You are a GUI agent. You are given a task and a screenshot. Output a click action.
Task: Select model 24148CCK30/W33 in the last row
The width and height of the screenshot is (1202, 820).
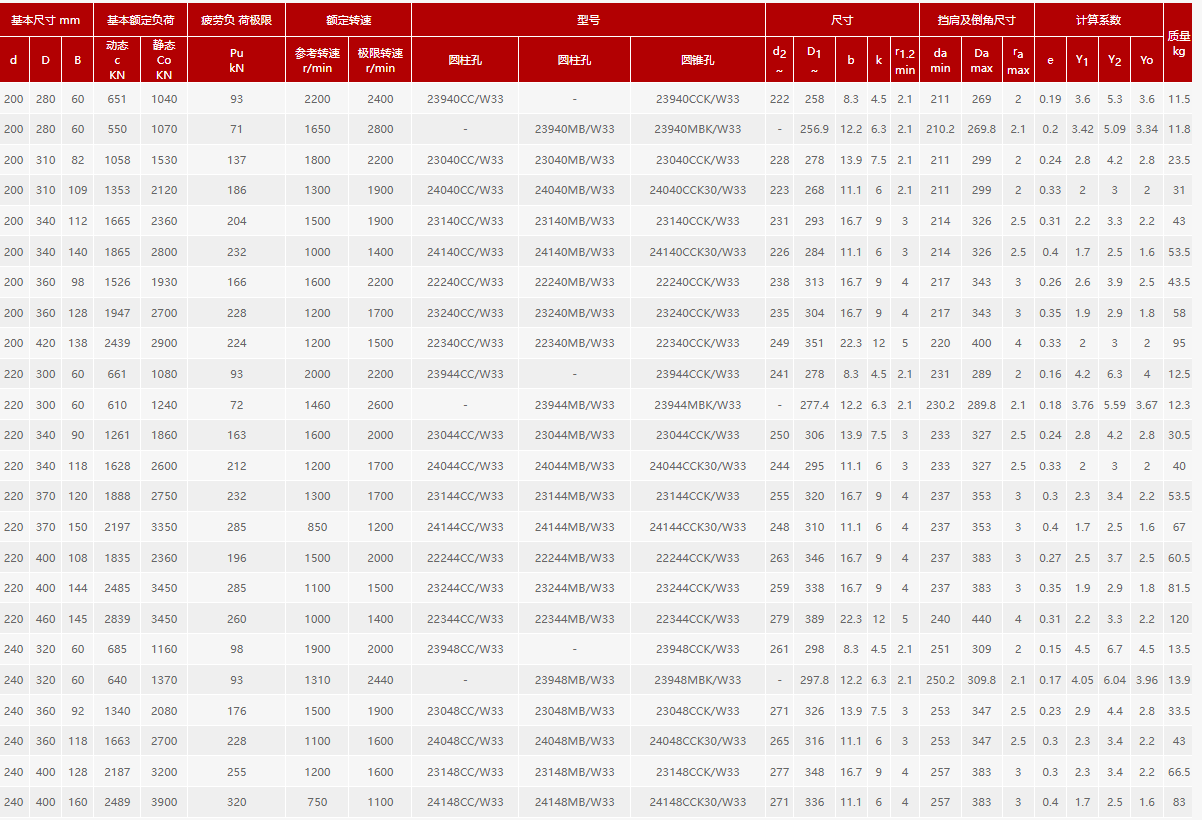[x=698, y=802]
